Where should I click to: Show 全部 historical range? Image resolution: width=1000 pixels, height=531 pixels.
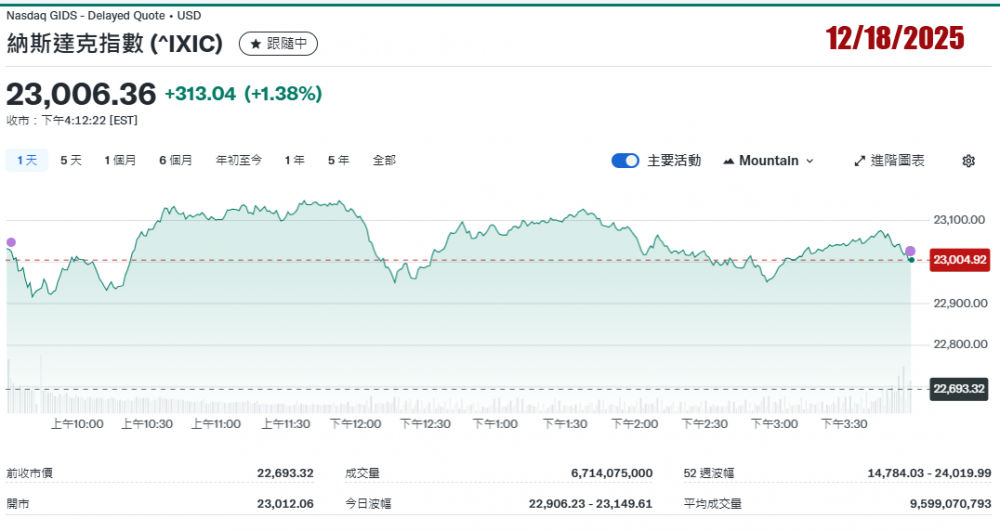click(x=384, y=160)
